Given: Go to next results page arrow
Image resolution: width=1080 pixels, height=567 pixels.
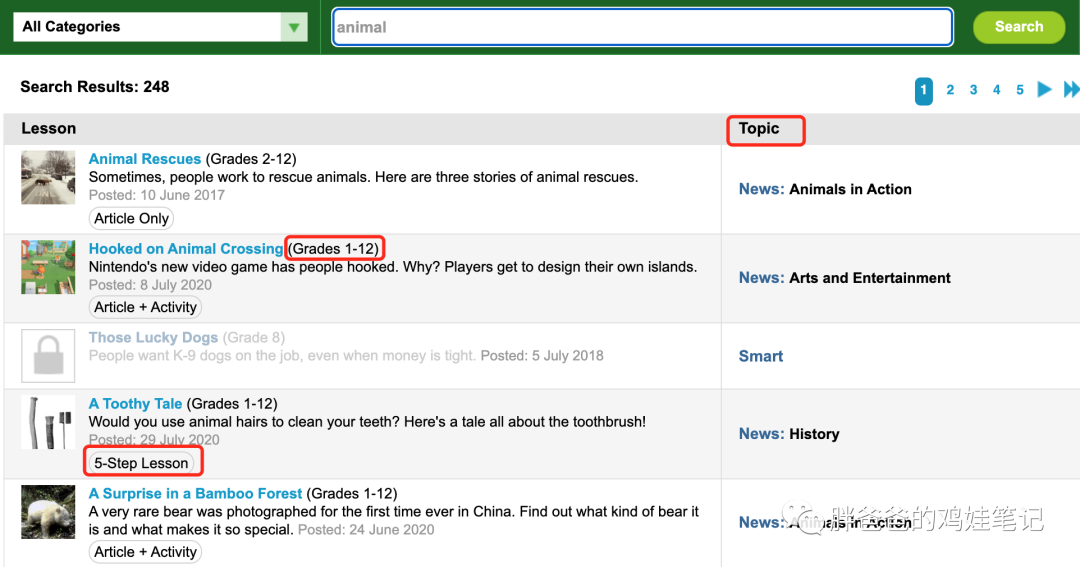Looking at the screenshot, I should click(x=1045, y=90).
